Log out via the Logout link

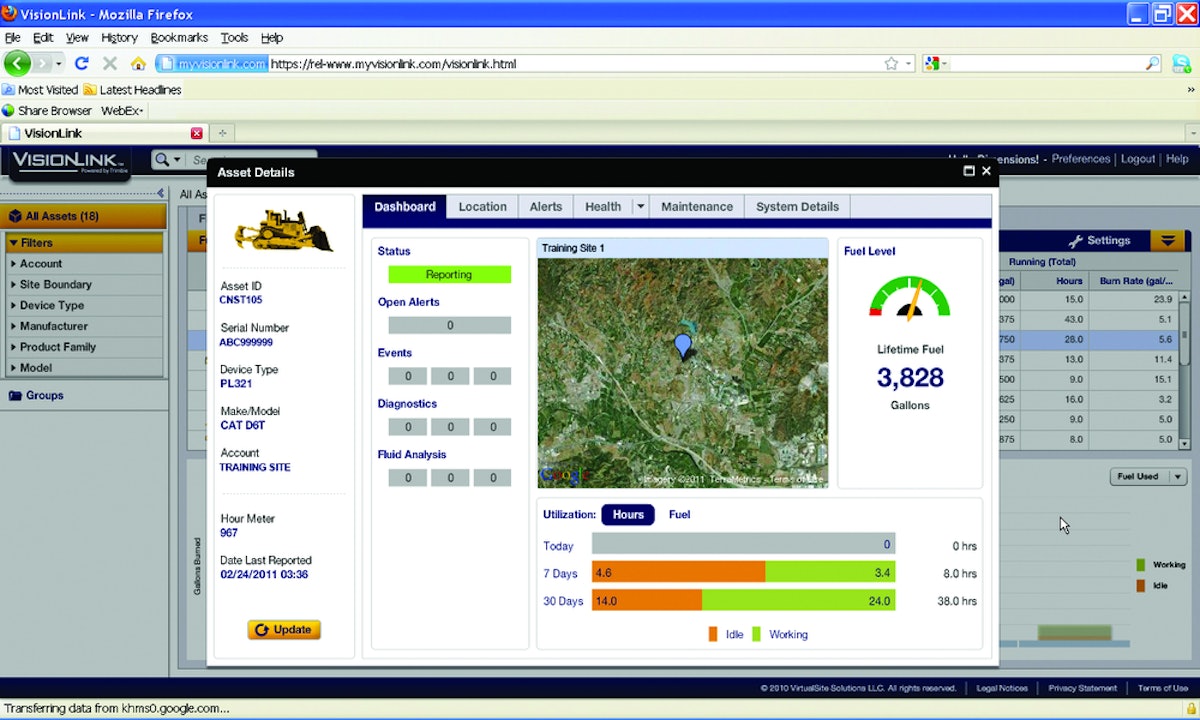[x=1138, y=158]
